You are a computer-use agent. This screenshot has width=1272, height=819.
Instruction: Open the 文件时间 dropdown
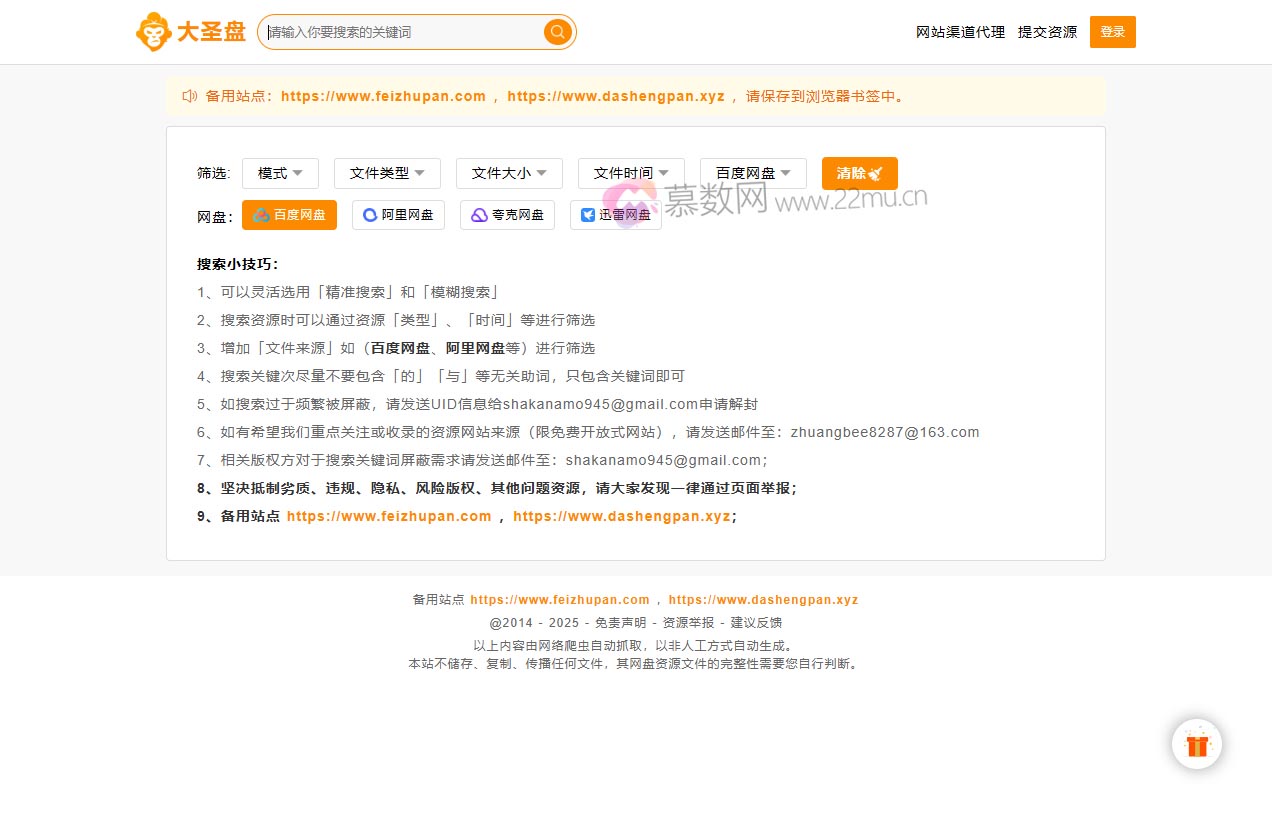coord(631,173)
